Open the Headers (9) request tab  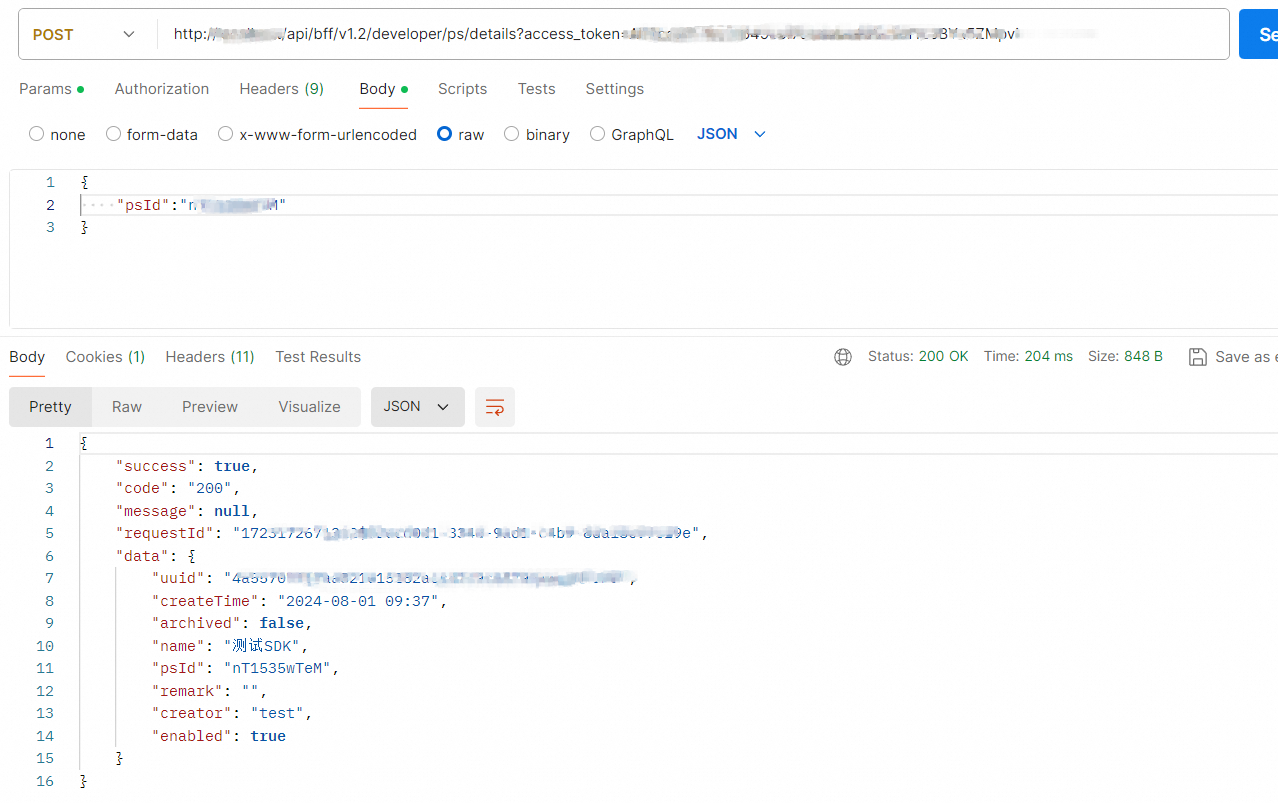pos(281,89)
